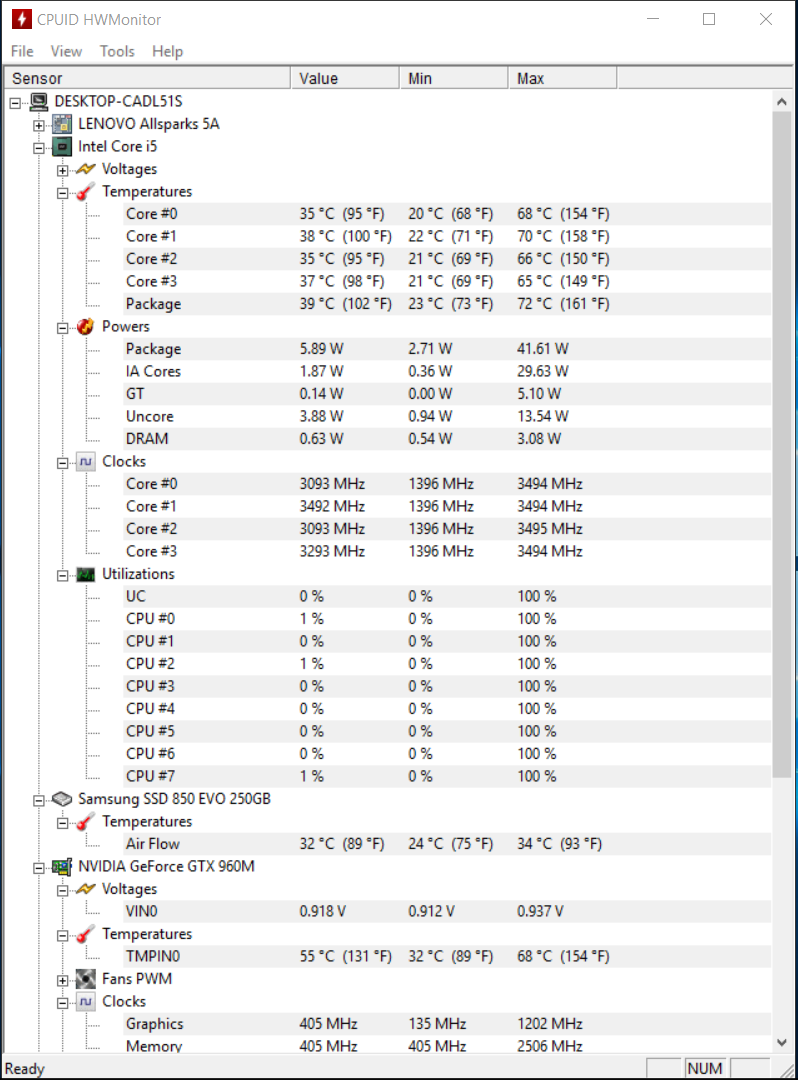Image resolution: width=798 pixels, height=1080 pixels.
Task: Open the Tools menu
Action: [117, 52]
